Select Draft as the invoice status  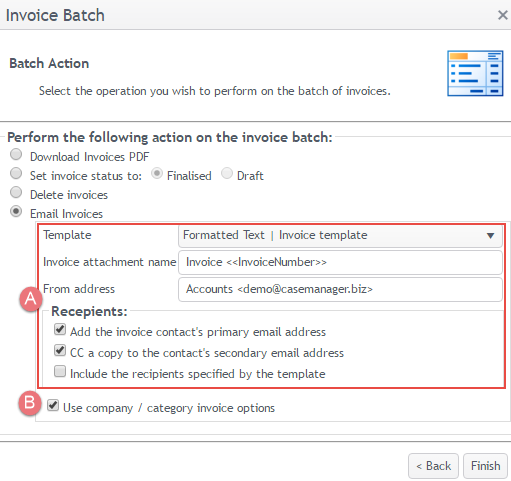227,173
